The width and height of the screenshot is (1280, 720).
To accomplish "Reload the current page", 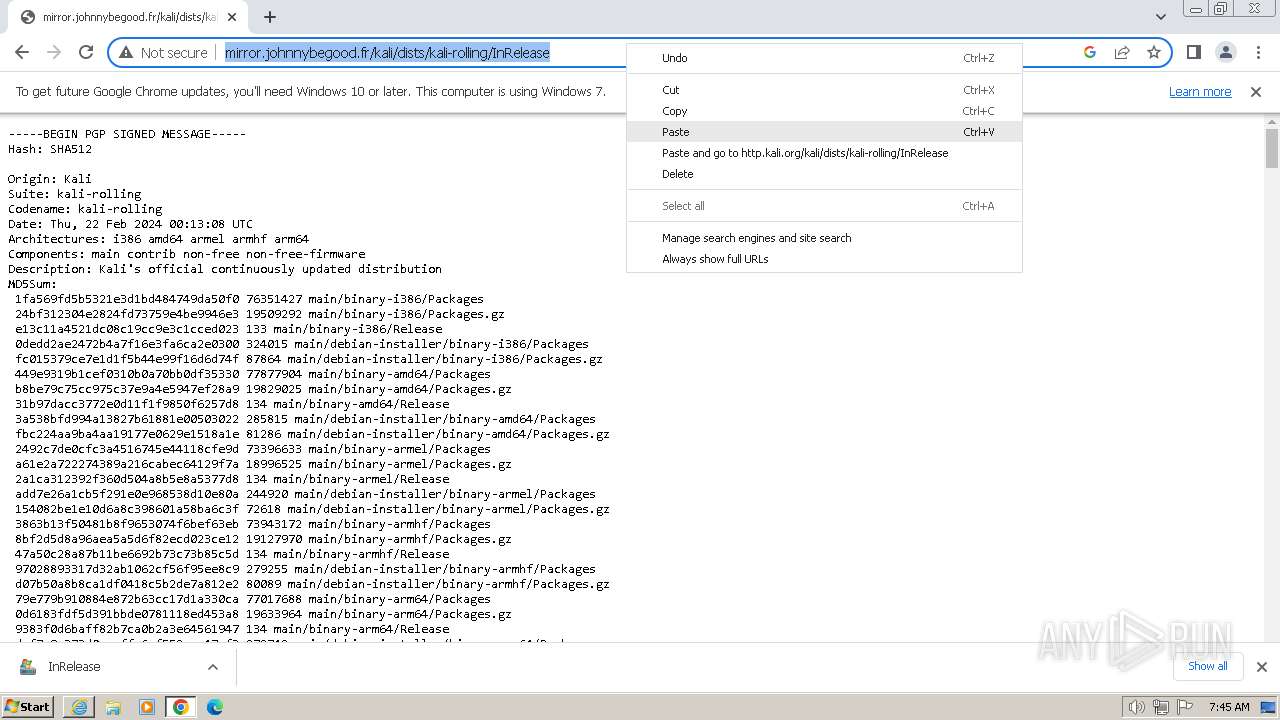I will [86, 52].
